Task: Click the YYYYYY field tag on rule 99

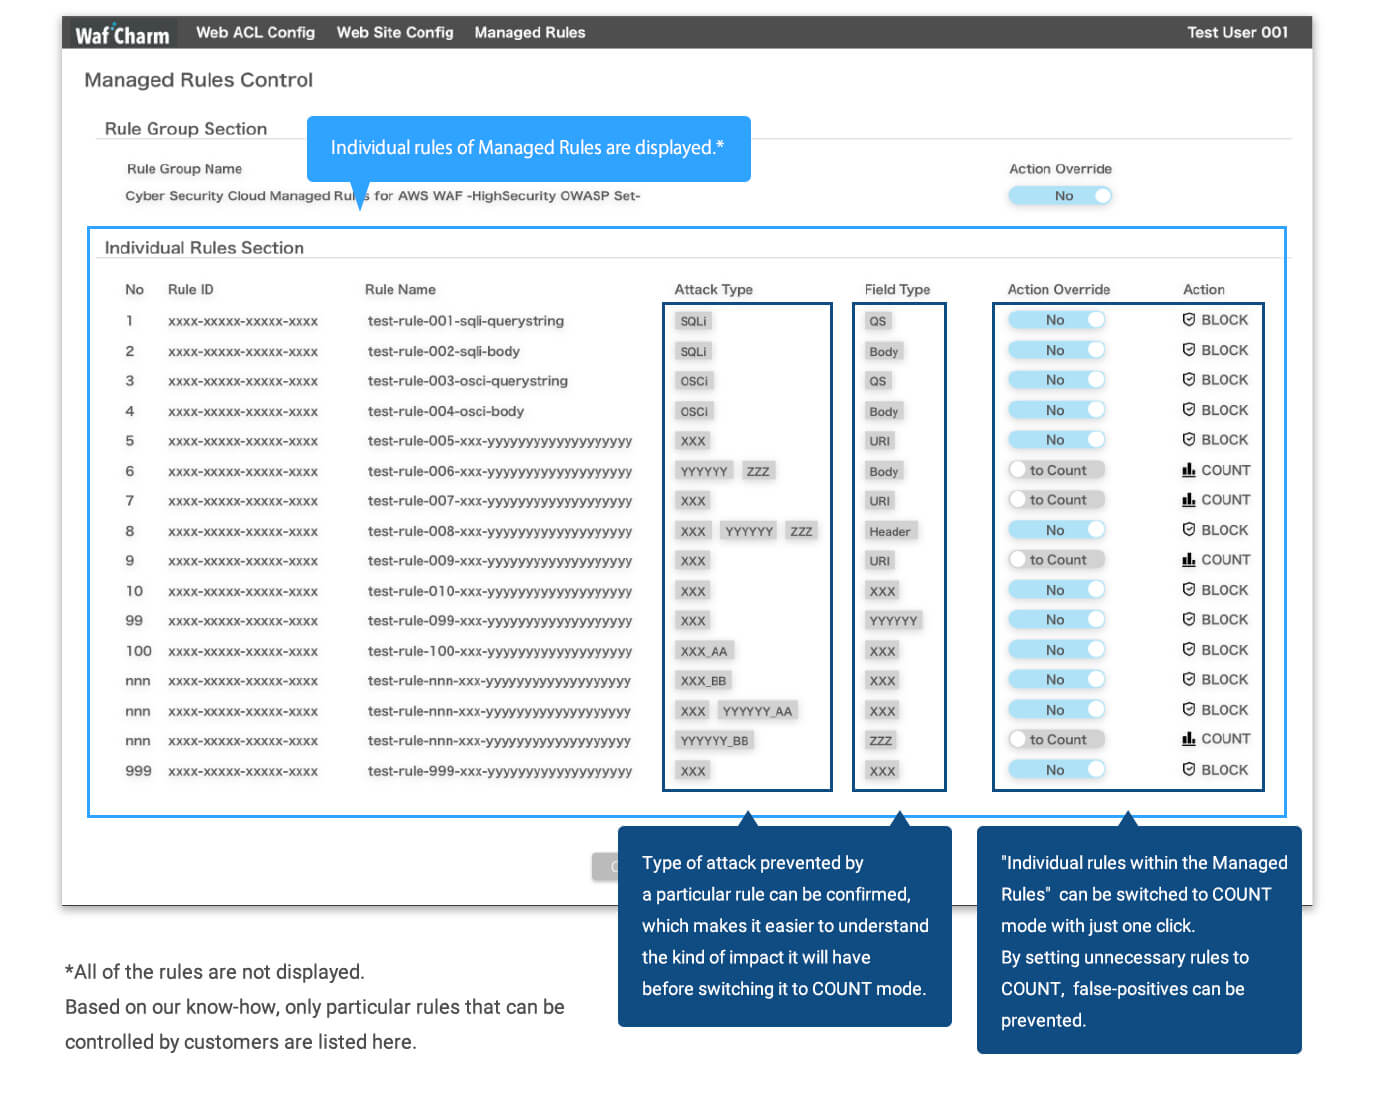Action: click(x=893, y=621)
